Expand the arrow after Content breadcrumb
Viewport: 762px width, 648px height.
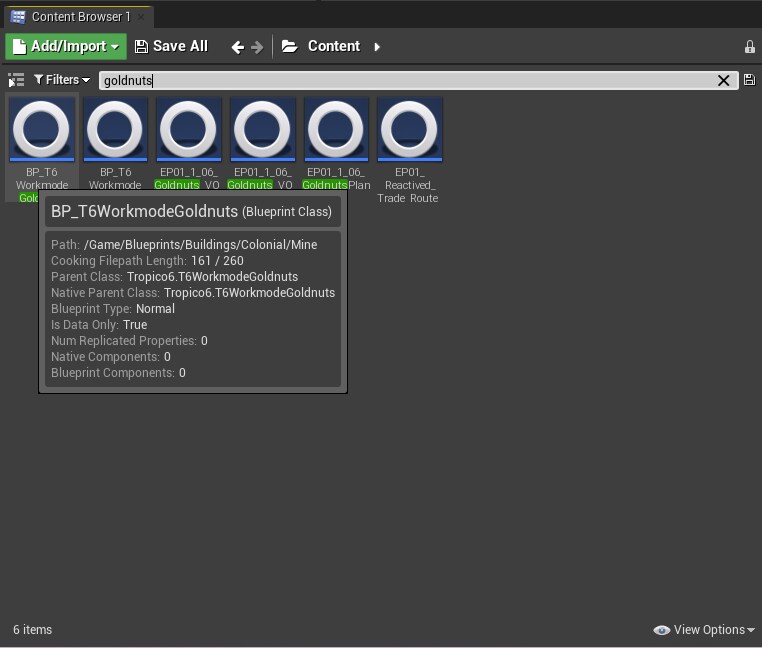tap(377, 47)
